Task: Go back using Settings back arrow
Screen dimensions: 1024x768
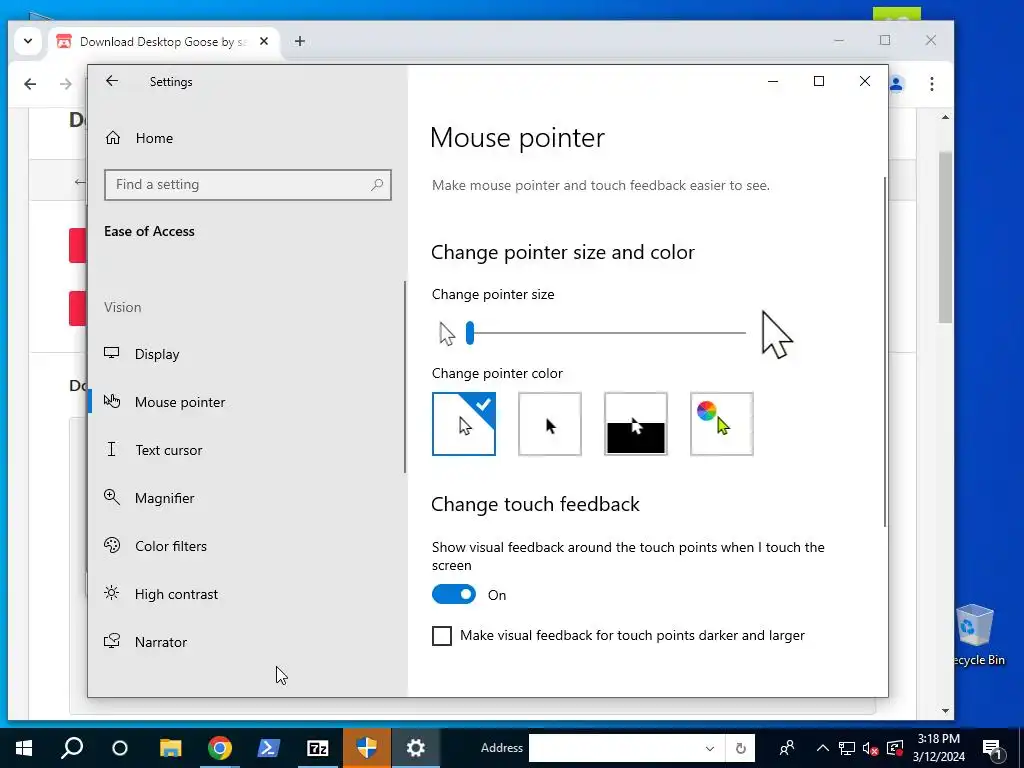Action: coord(112,81)
